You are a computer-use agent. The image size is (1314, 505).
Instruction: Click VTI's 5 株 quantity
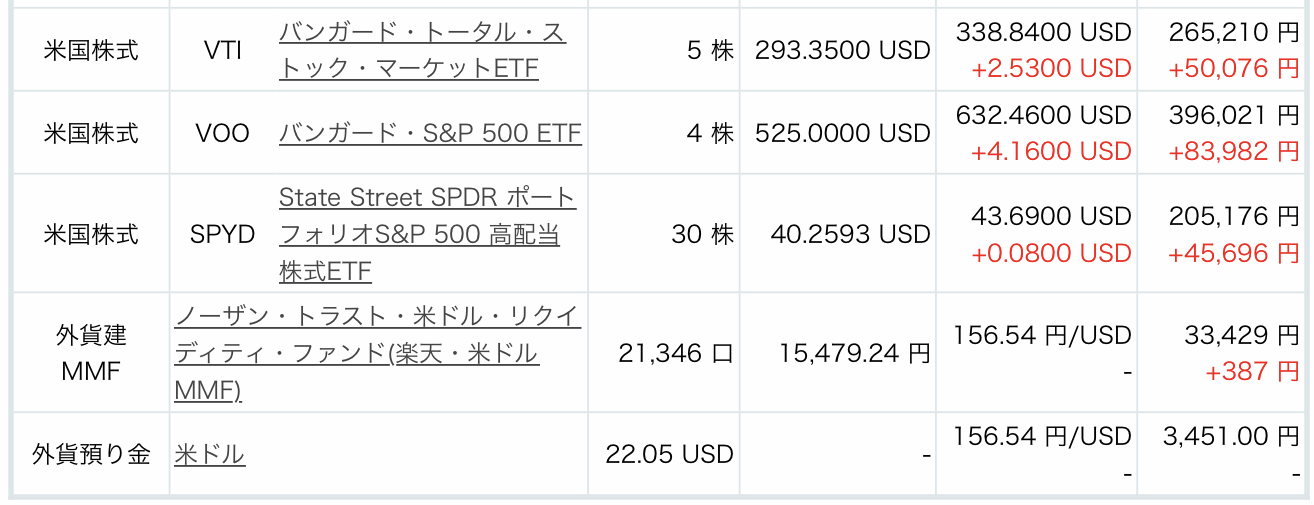[x=710, y=50]
